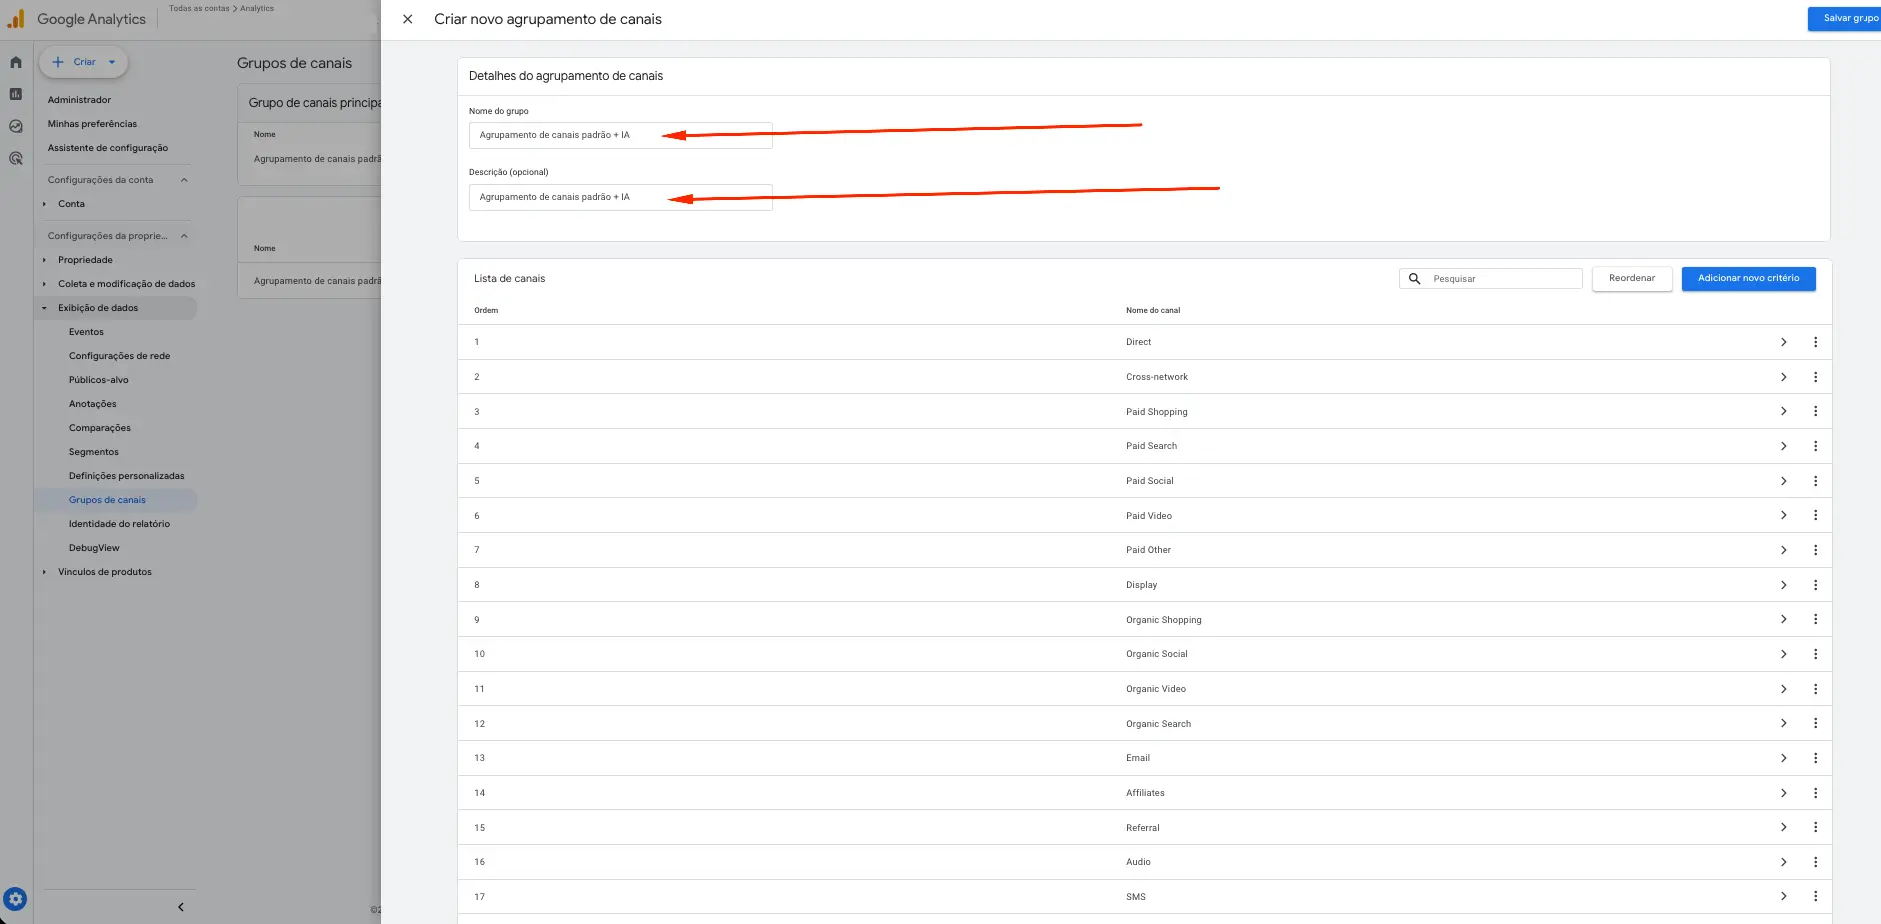
Task: Close the channel grouping creation panel
Action: click(x=407, y=19)
